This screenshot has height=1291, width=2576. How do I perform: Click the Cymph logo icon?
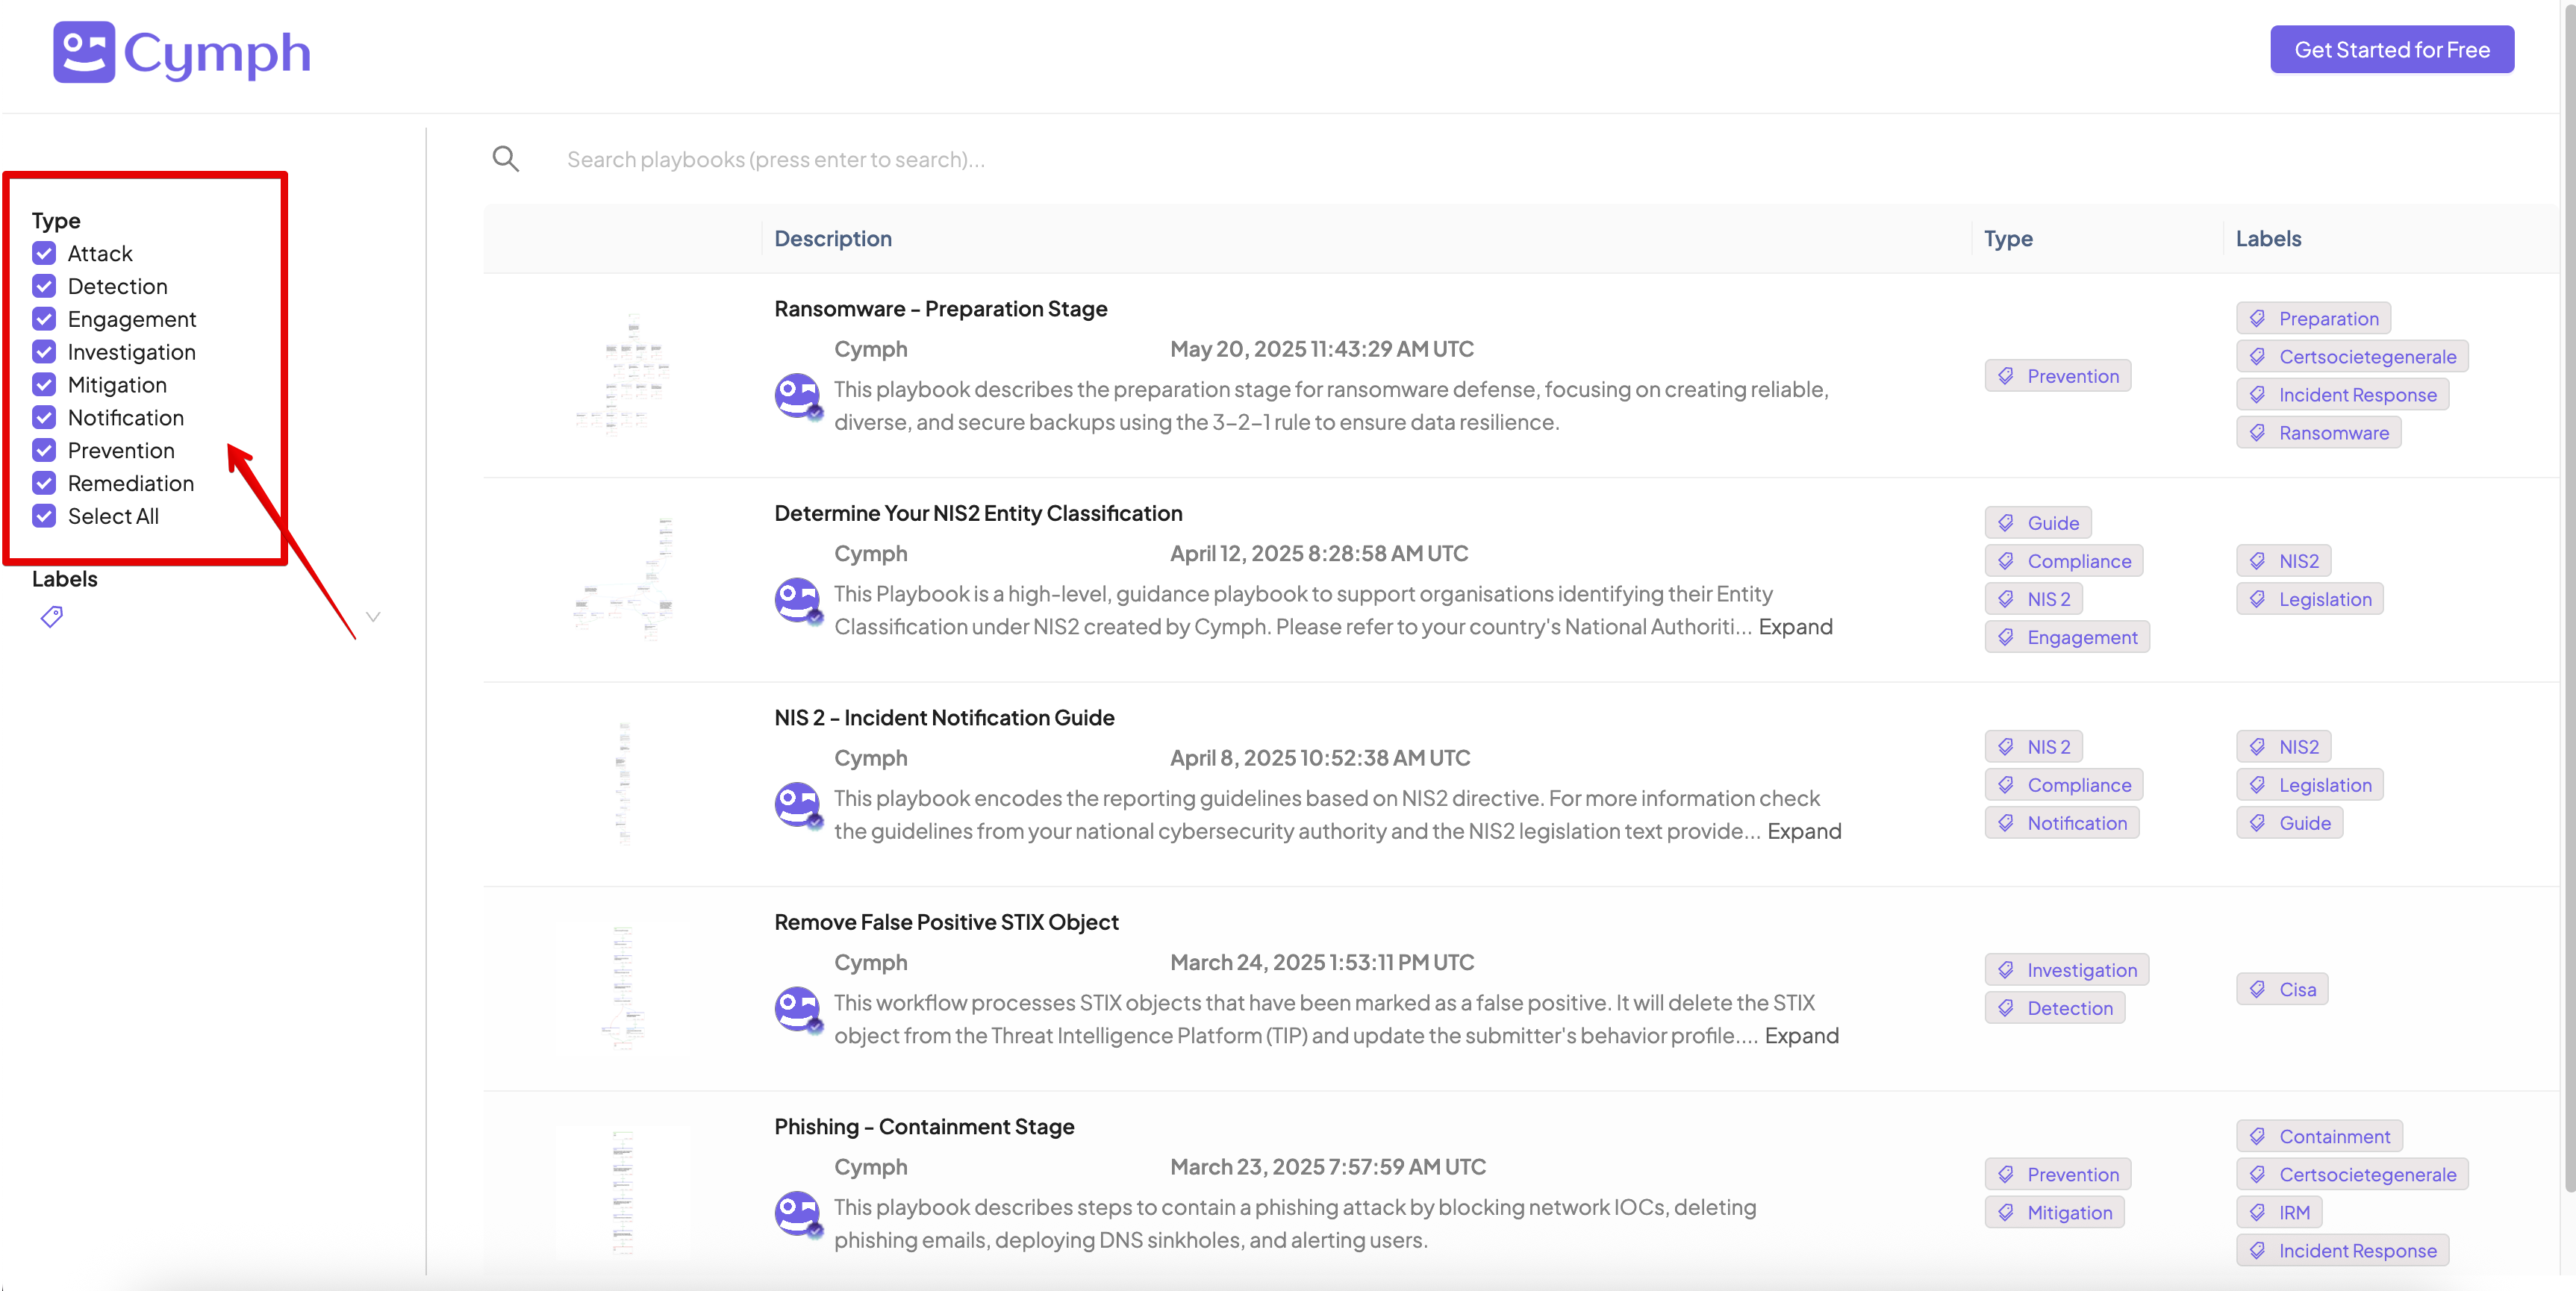tap(84, 52)
